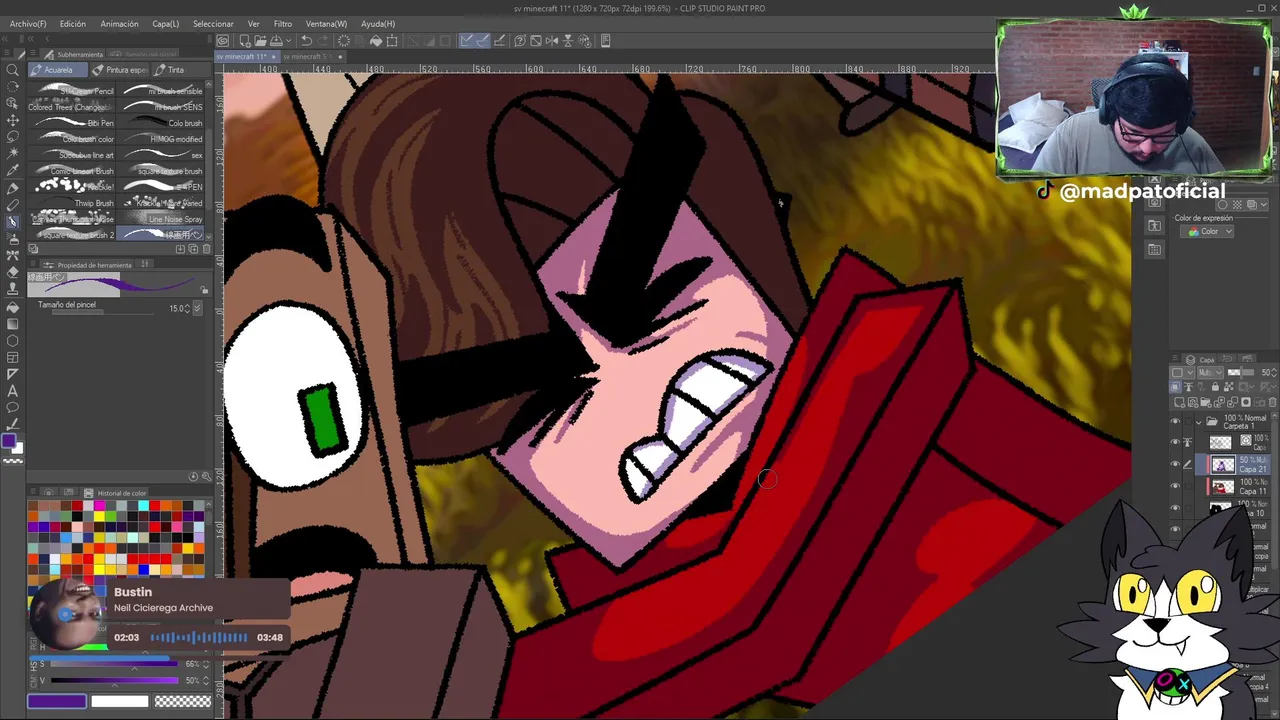Select the Pencil tool

click(13, 205)
